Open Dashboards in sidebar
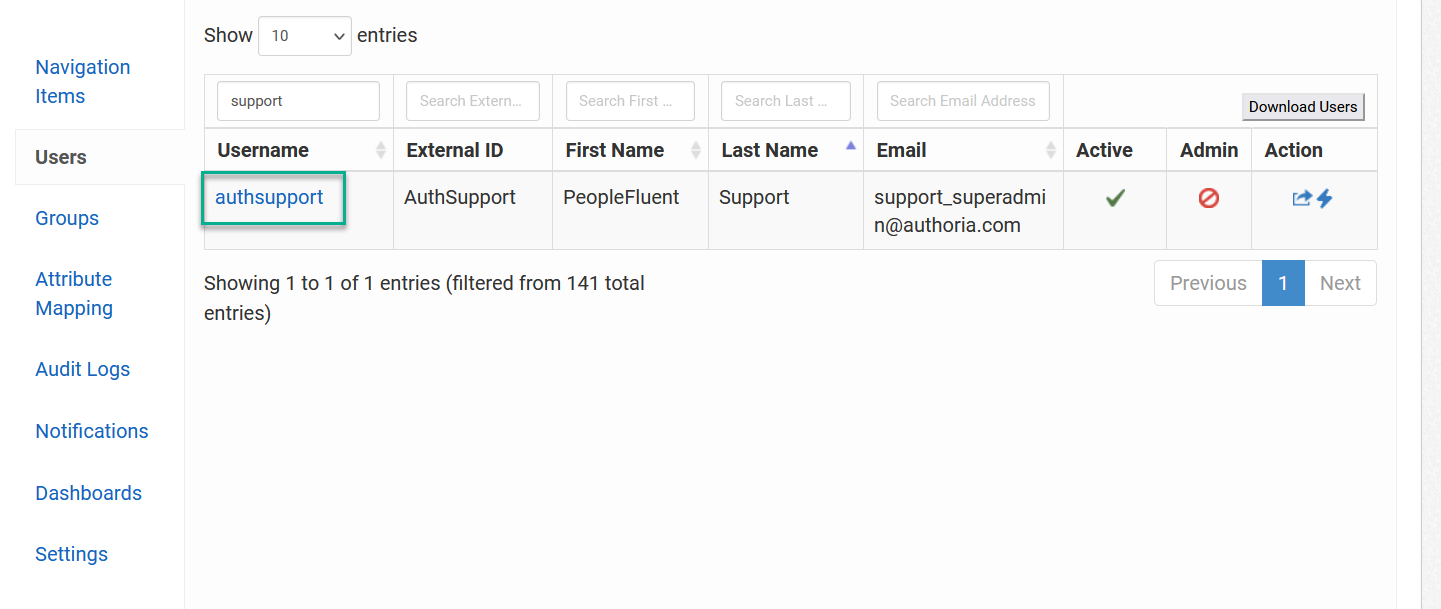The height and width of the screenshot is (609, 1441). [x=89, y=493]
